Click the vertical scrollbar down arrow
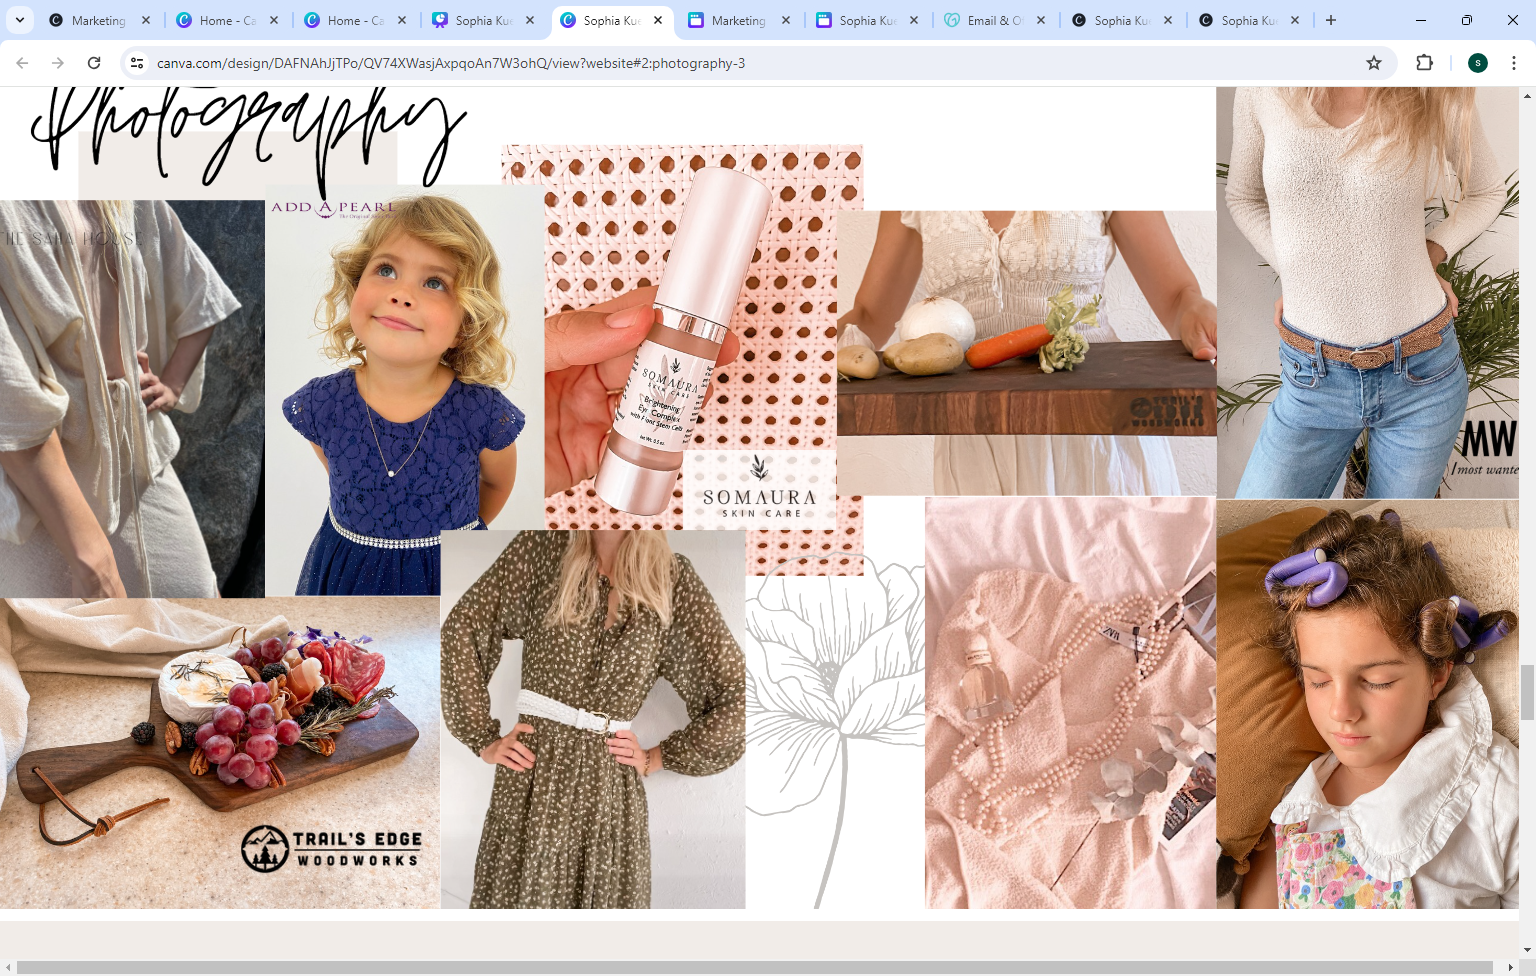 point(1527,949)
